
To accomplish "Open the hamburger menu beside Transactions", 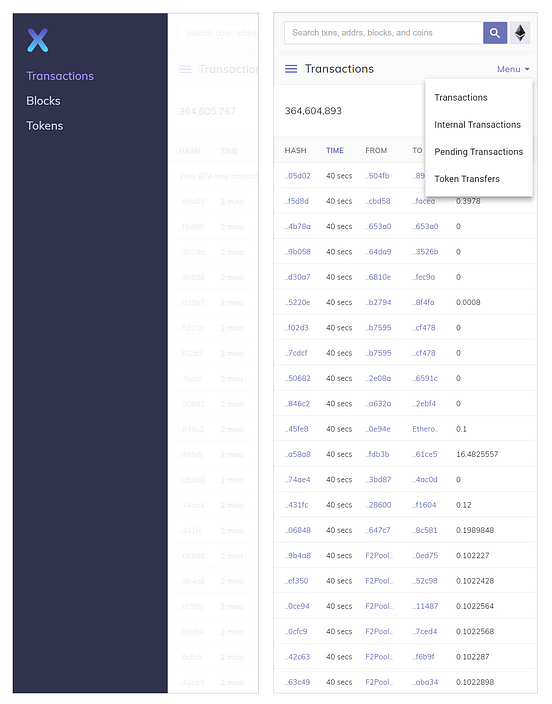I will point(291,69).
